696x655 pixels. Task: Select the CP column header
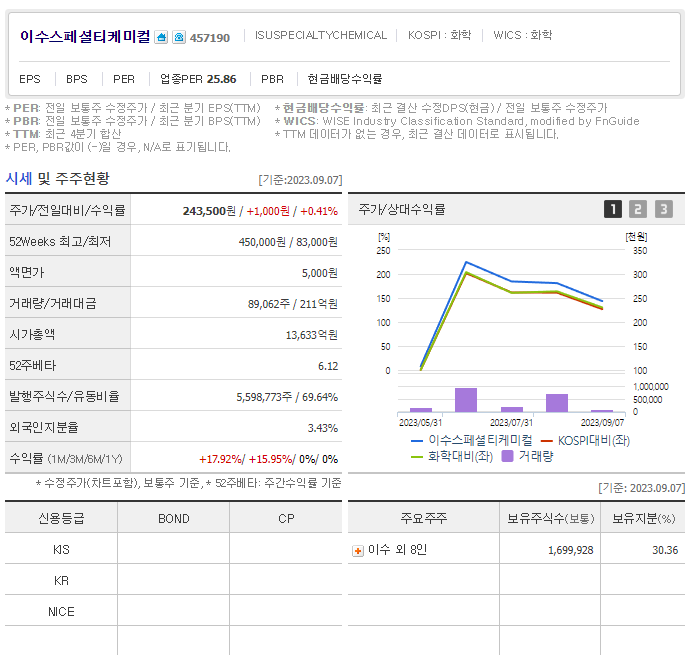coord(286,518)
